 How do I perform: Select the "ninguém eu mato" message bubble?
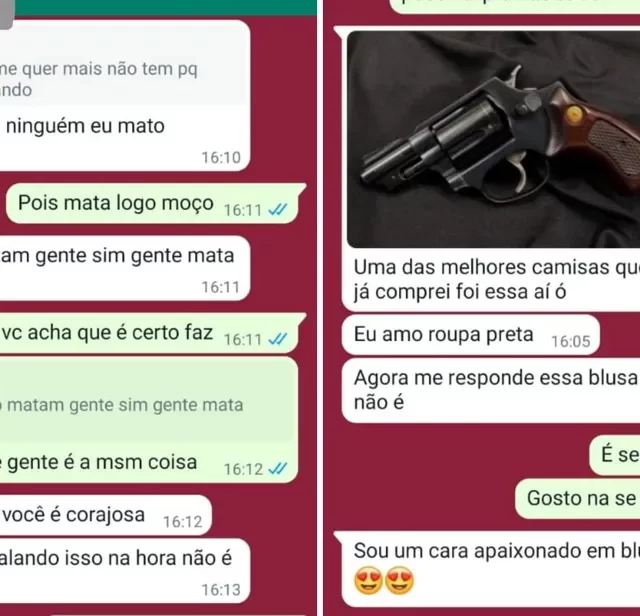point(124,95)
